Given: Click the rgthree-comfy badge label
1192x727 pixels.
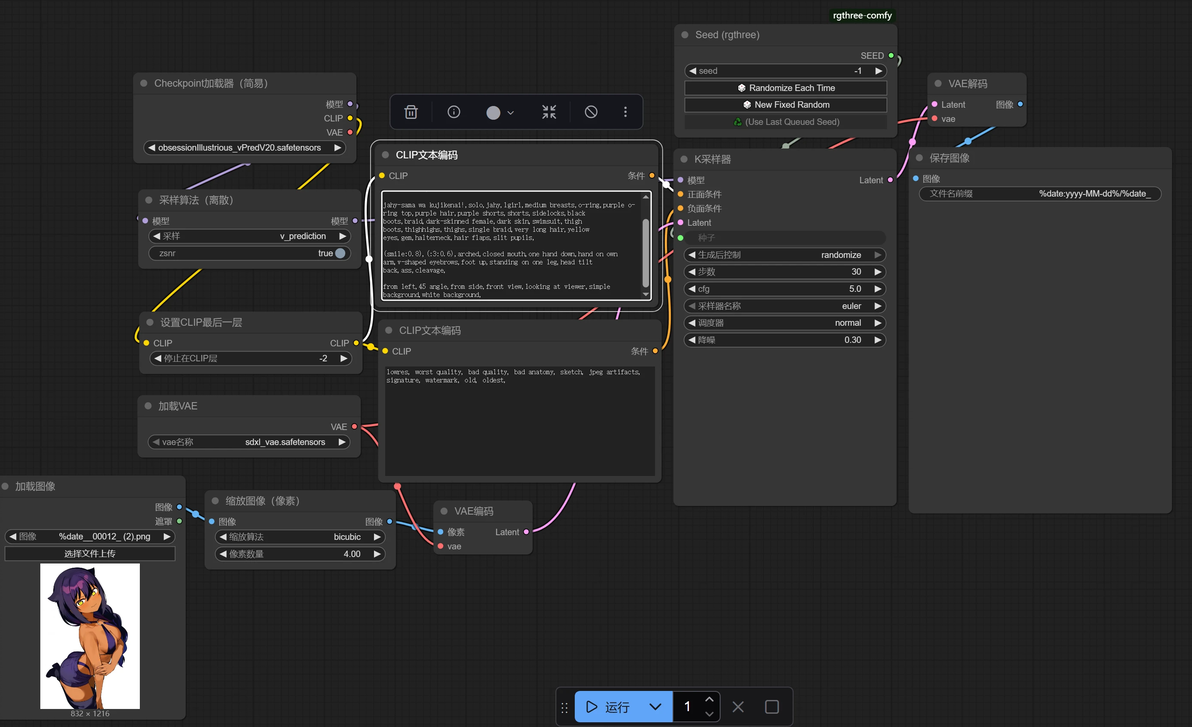Looking at the screenshot, I should pos(862,15).
